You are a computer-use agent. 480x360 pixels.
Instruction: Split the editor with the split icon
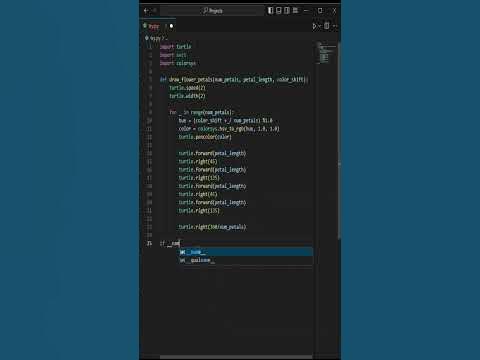[327, 26]
